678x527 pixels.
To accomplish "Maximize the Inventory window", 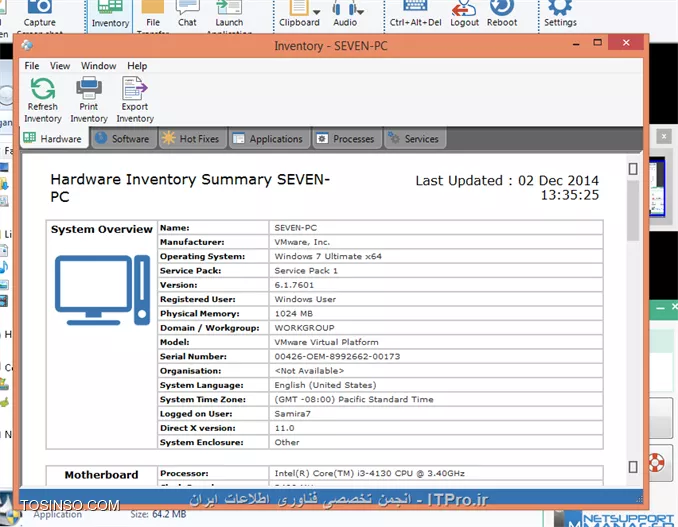I will [x=597, y=42].
